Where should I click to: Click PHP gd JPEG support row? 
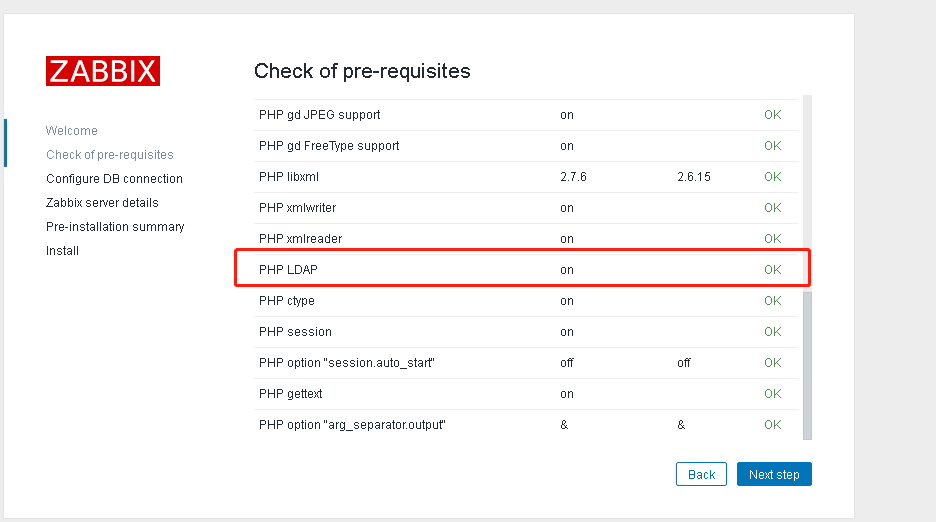click(x=526, y=115)
